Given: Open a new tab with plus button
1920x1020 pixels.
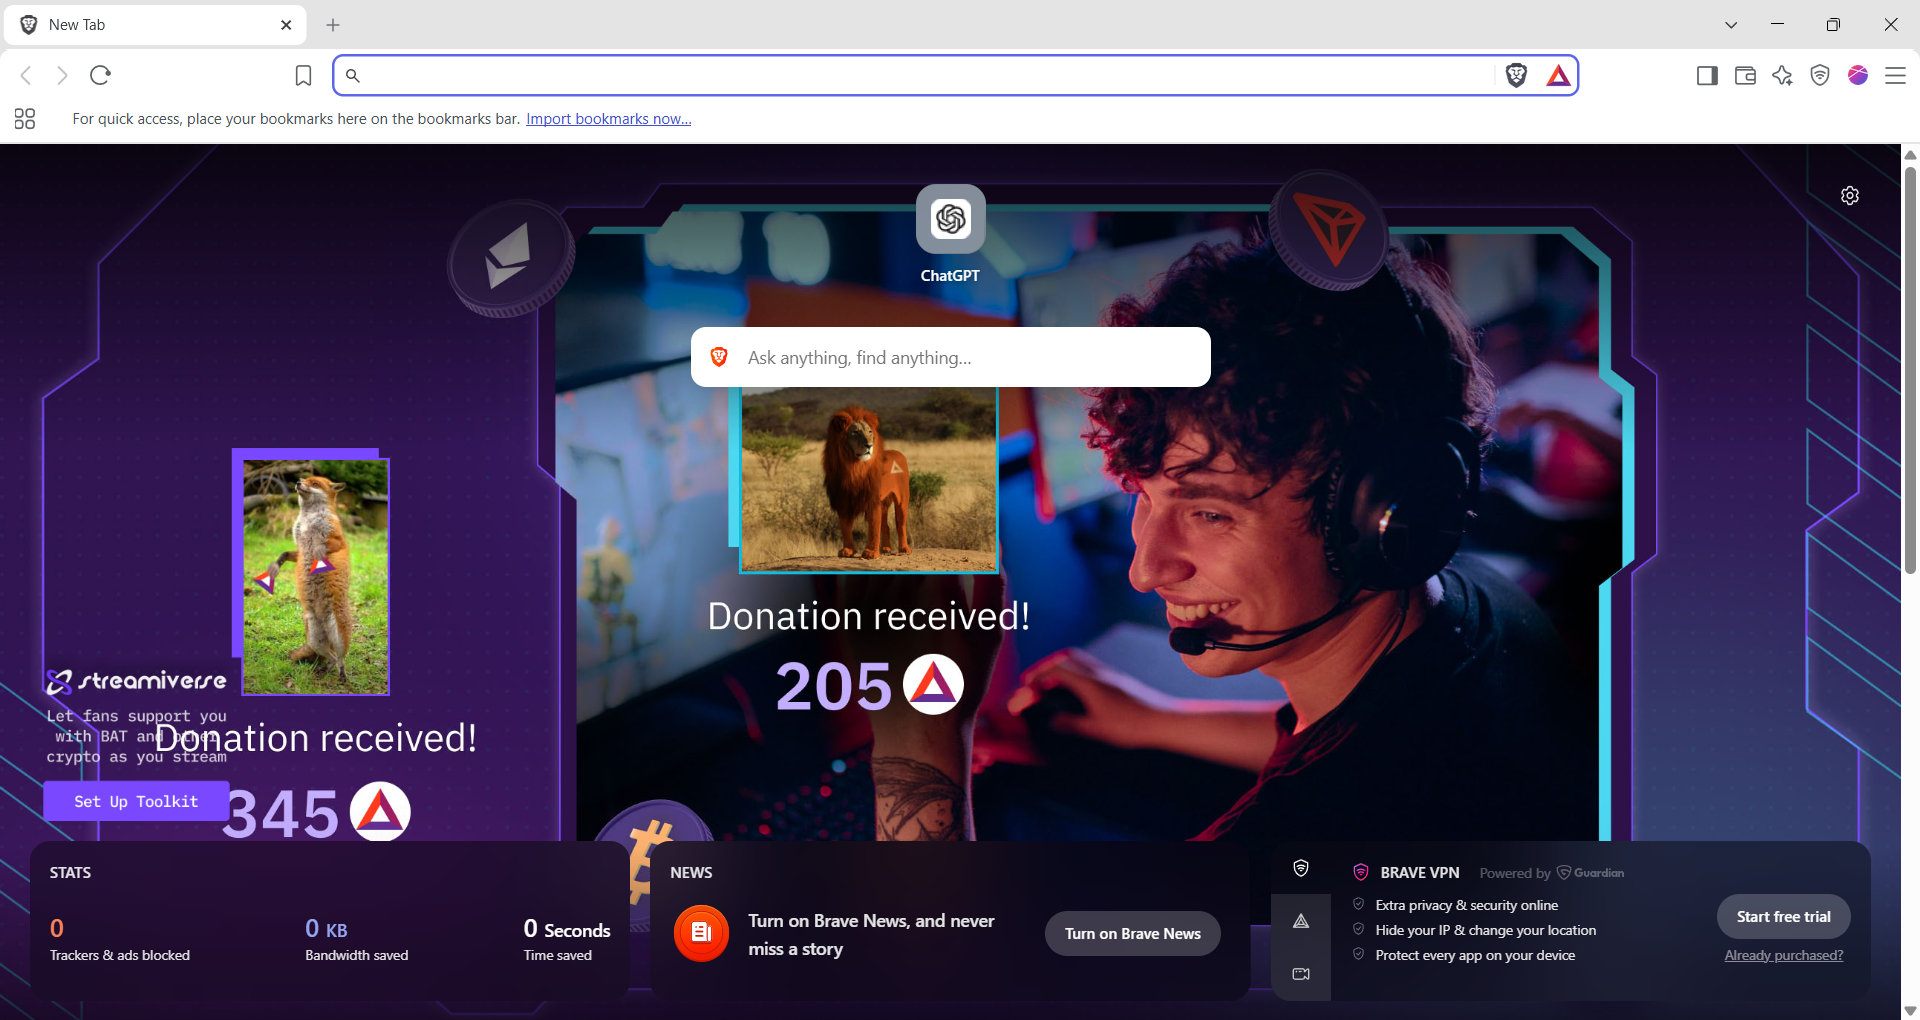Looking at the screenshot, I should (333, 25).
